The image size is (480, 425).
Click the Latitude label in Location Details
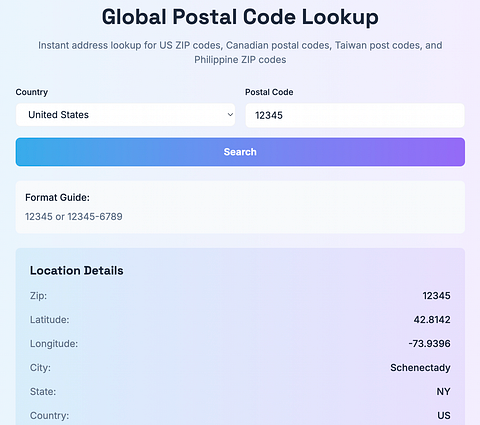[x=50, y=320]
